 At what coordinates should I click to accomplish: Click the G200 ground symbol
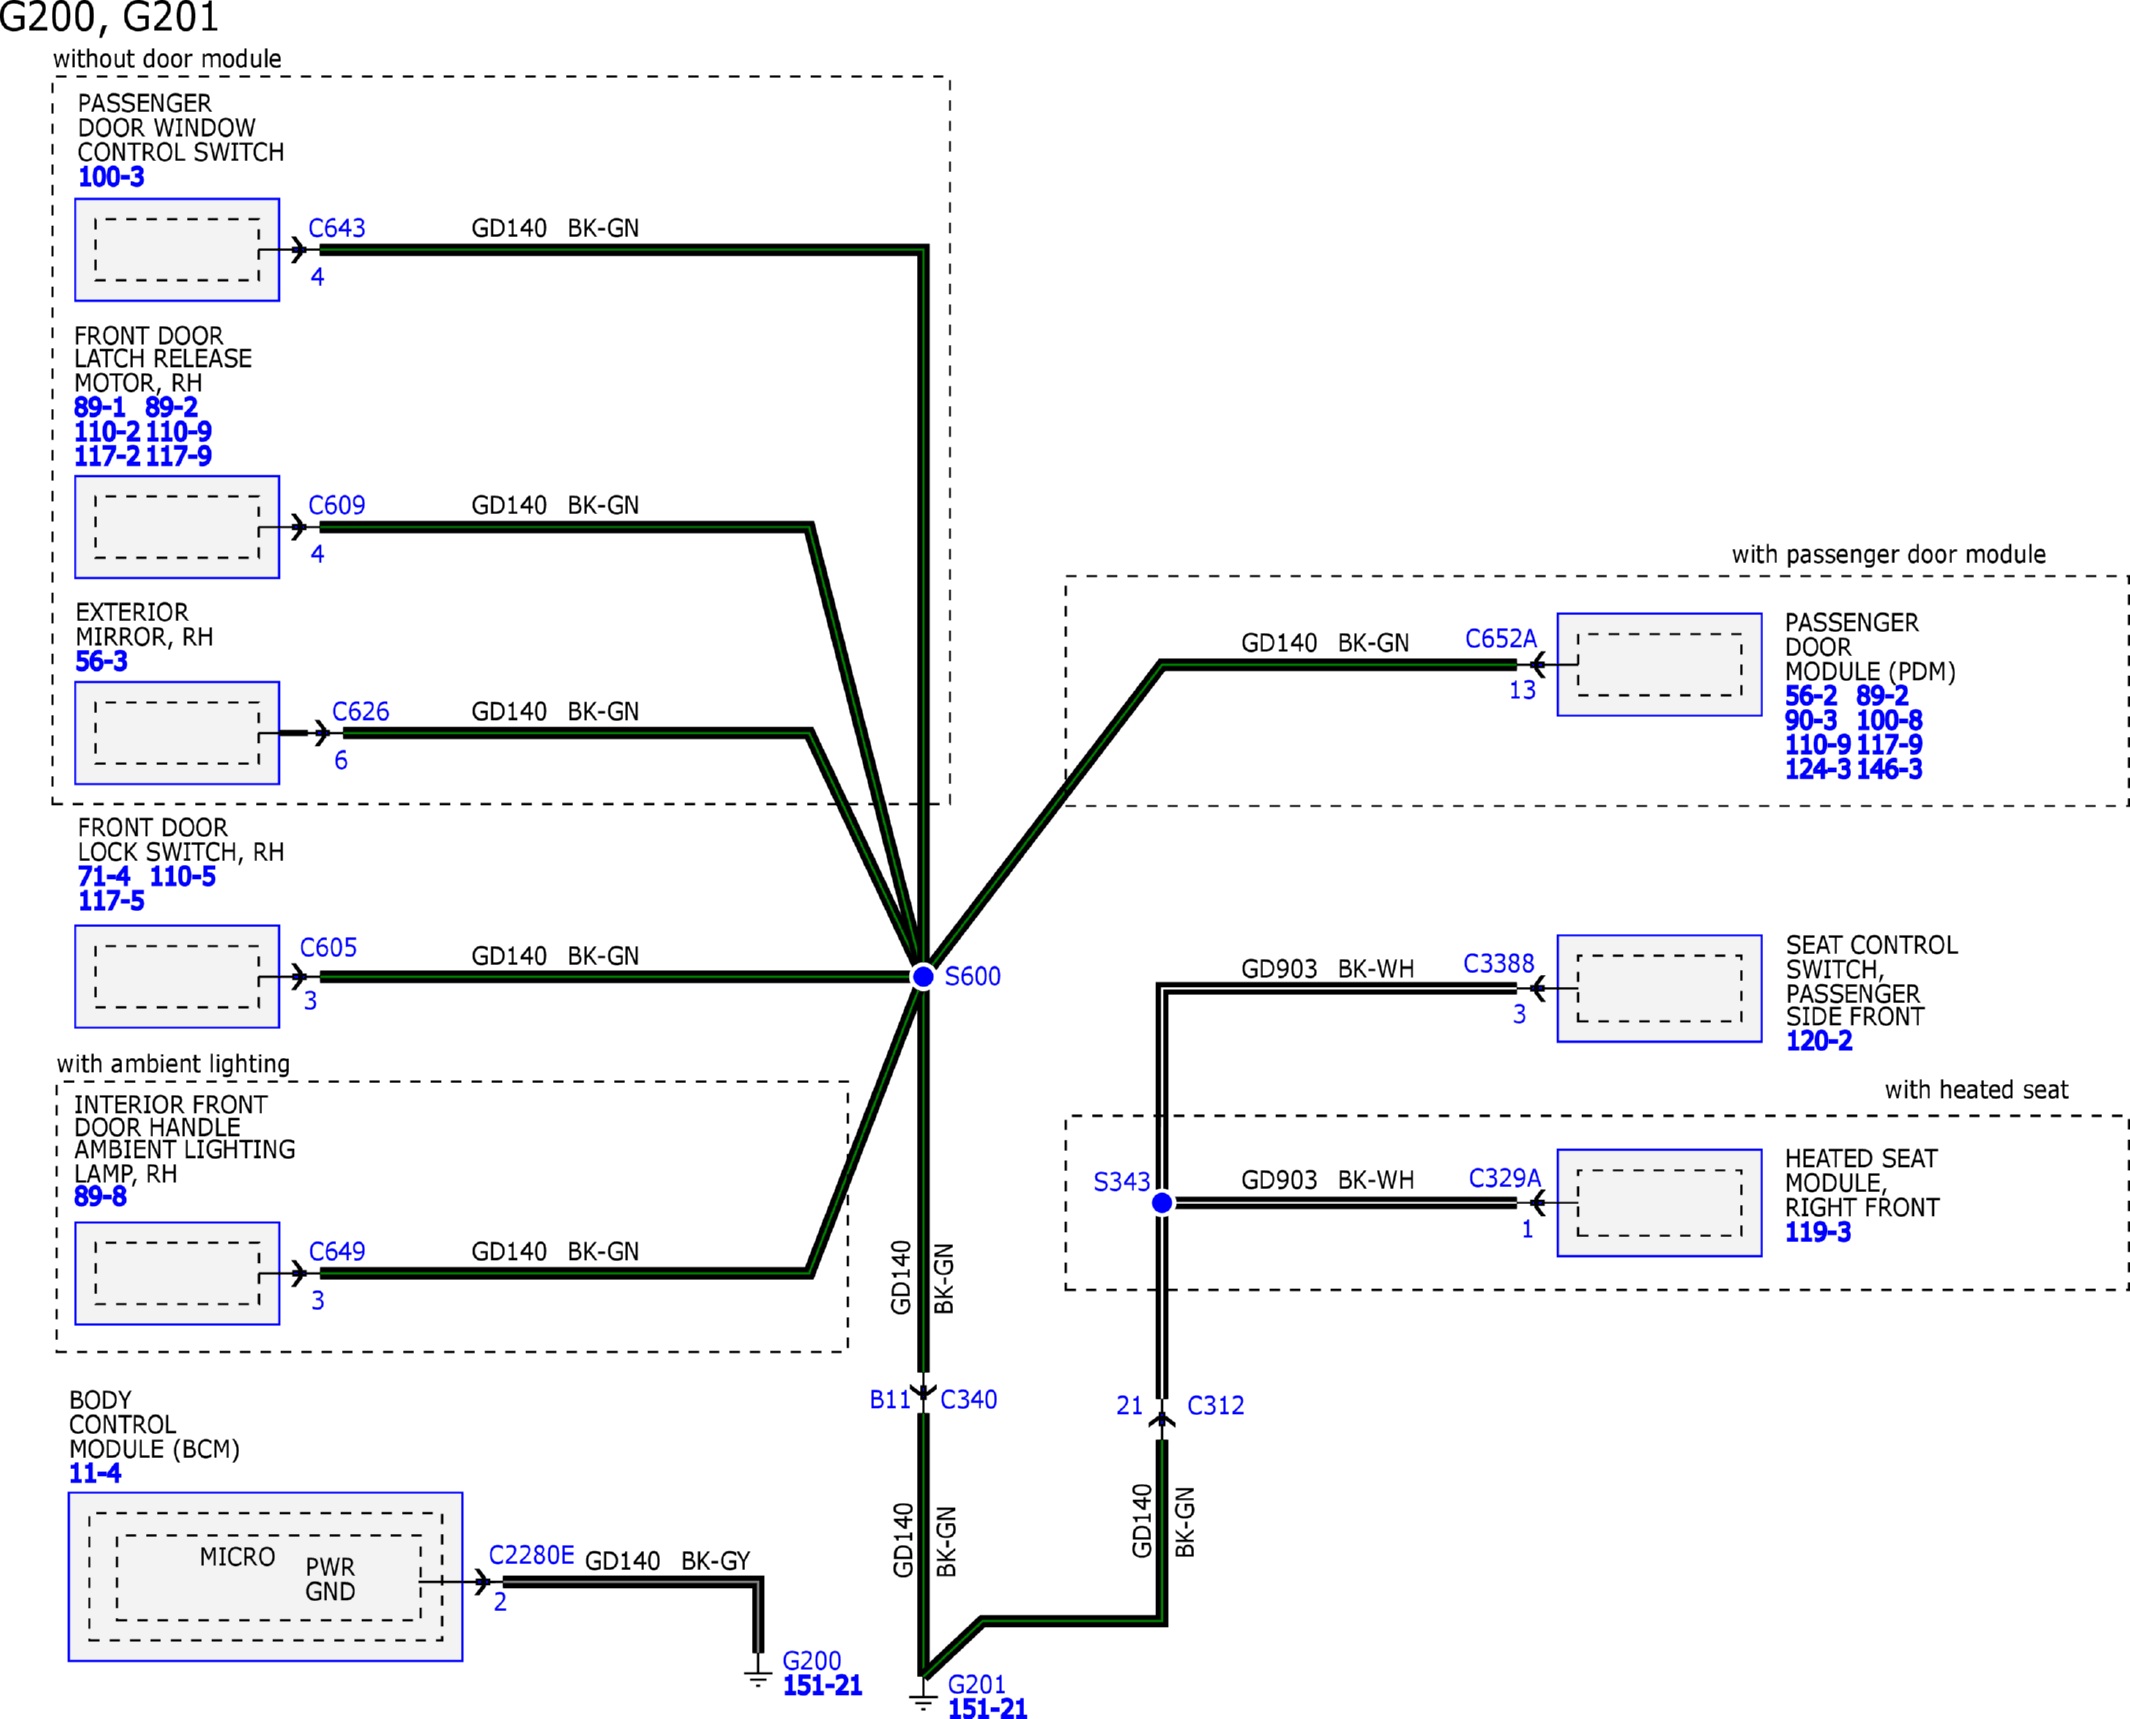pyautogui.click(x=758, y=1679)
